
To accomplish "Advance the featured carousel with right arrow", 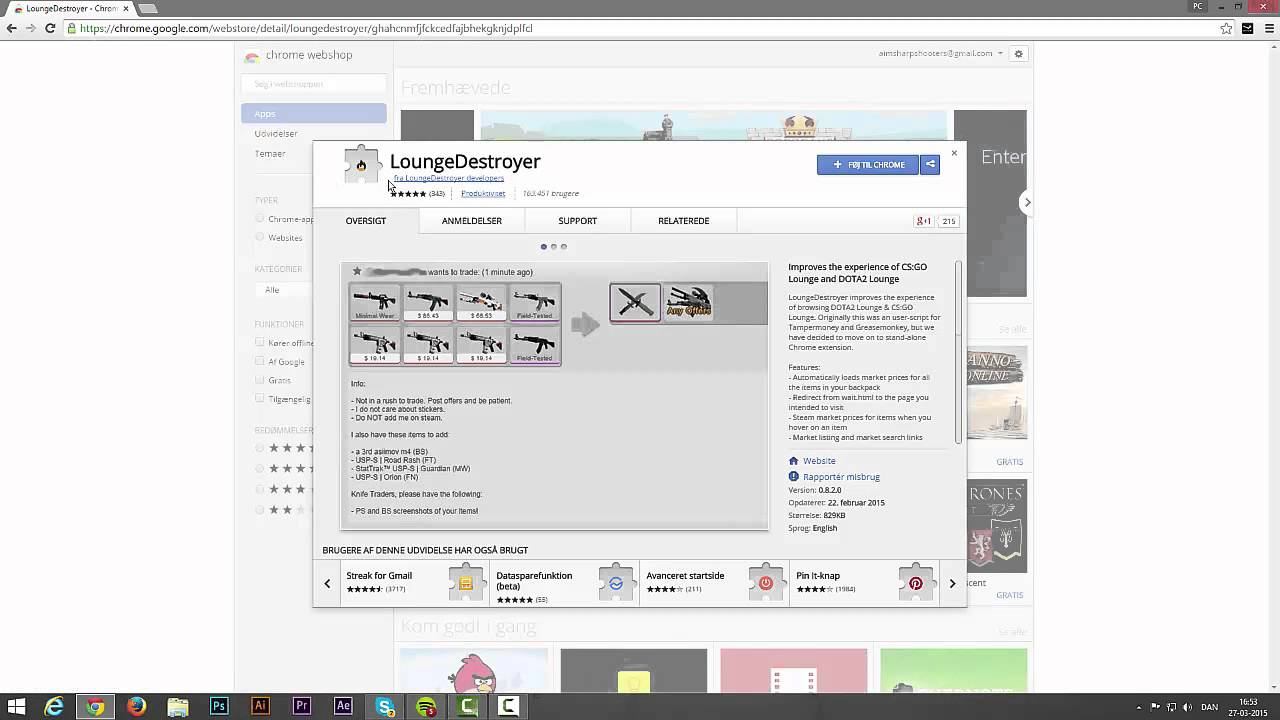I will coord(1027,202).
